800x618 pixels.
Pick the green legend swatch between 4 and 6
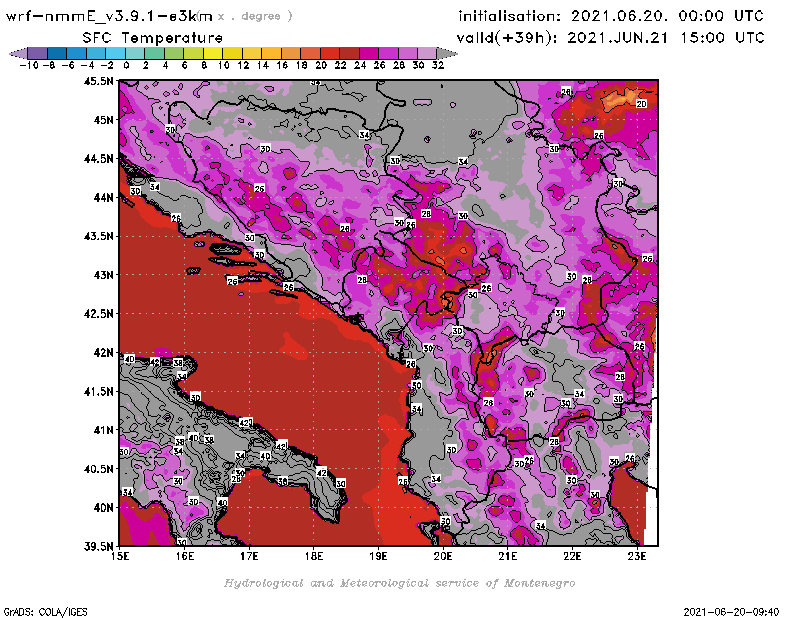coord(173,53)
